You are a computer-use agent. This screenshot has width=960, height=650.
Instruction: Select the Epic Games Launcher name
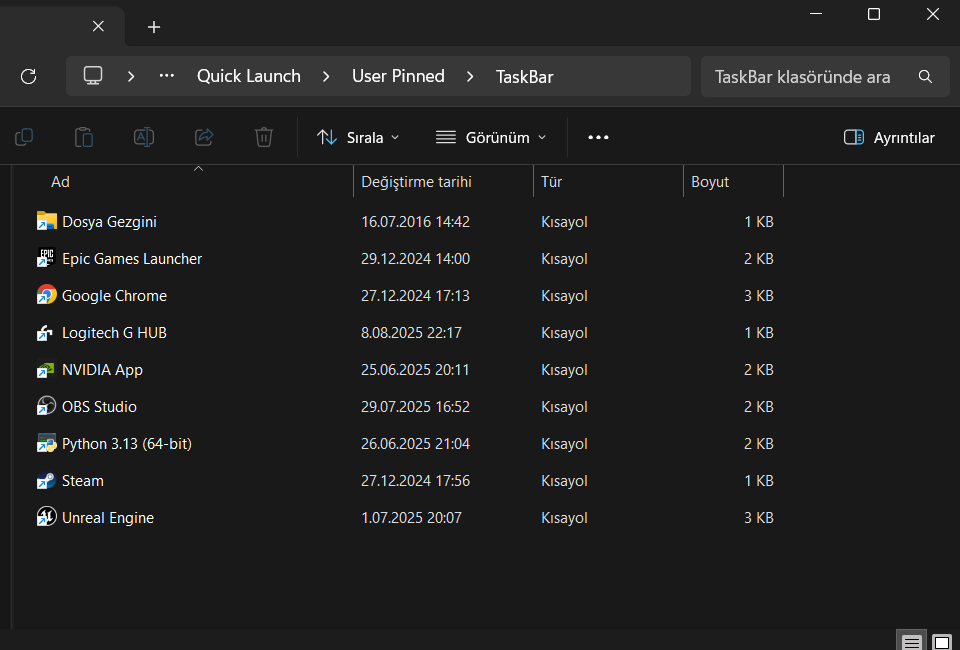(x=132, y=259)
